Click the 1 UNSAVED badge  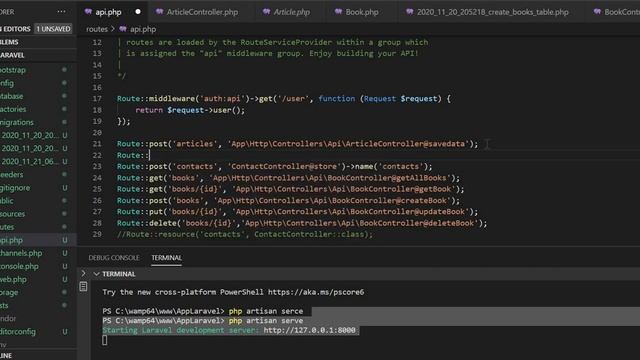(x=53, y=29)
